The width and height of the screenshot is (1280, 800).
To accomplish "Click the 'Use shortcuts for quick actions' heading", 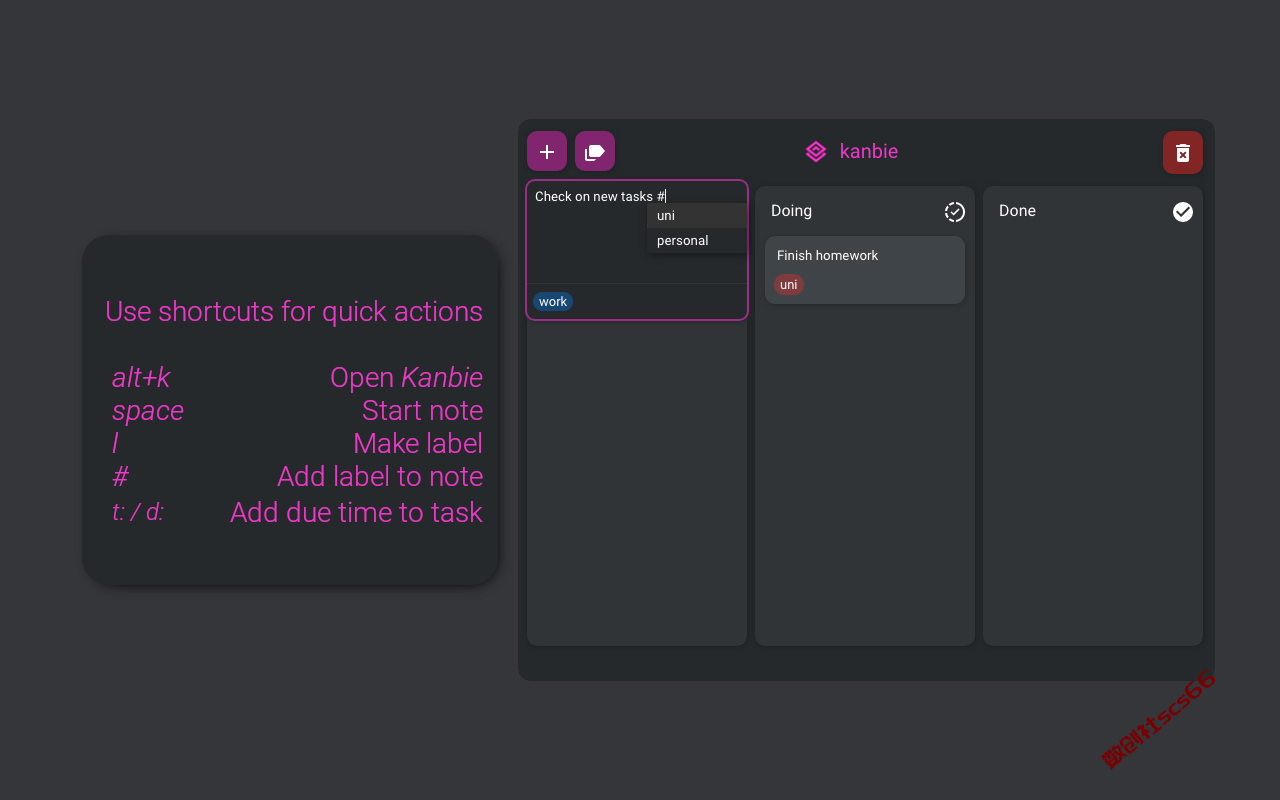I will 294,312.
